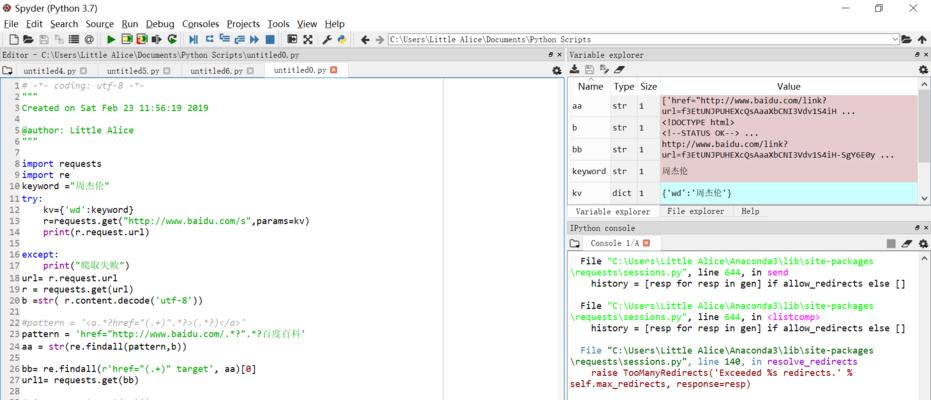Click the step return debug icon
This screenshot has height=400, width=931.
click(239, 40)
